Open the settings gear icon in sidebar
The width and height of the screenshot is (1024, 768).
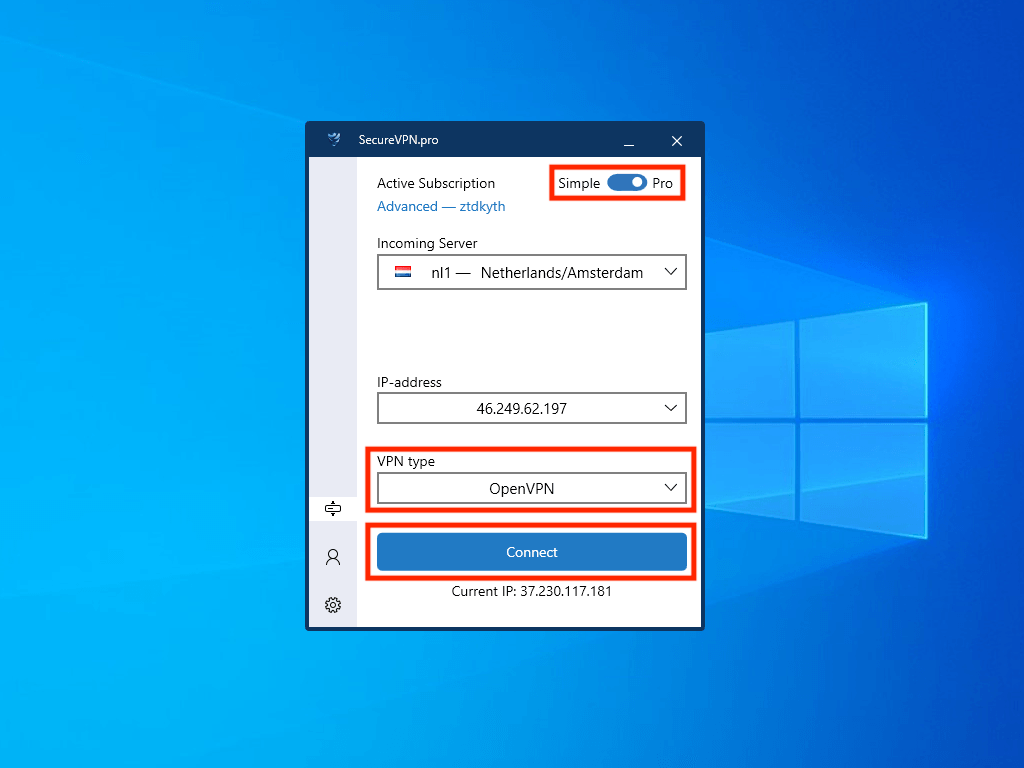[333, 605]
